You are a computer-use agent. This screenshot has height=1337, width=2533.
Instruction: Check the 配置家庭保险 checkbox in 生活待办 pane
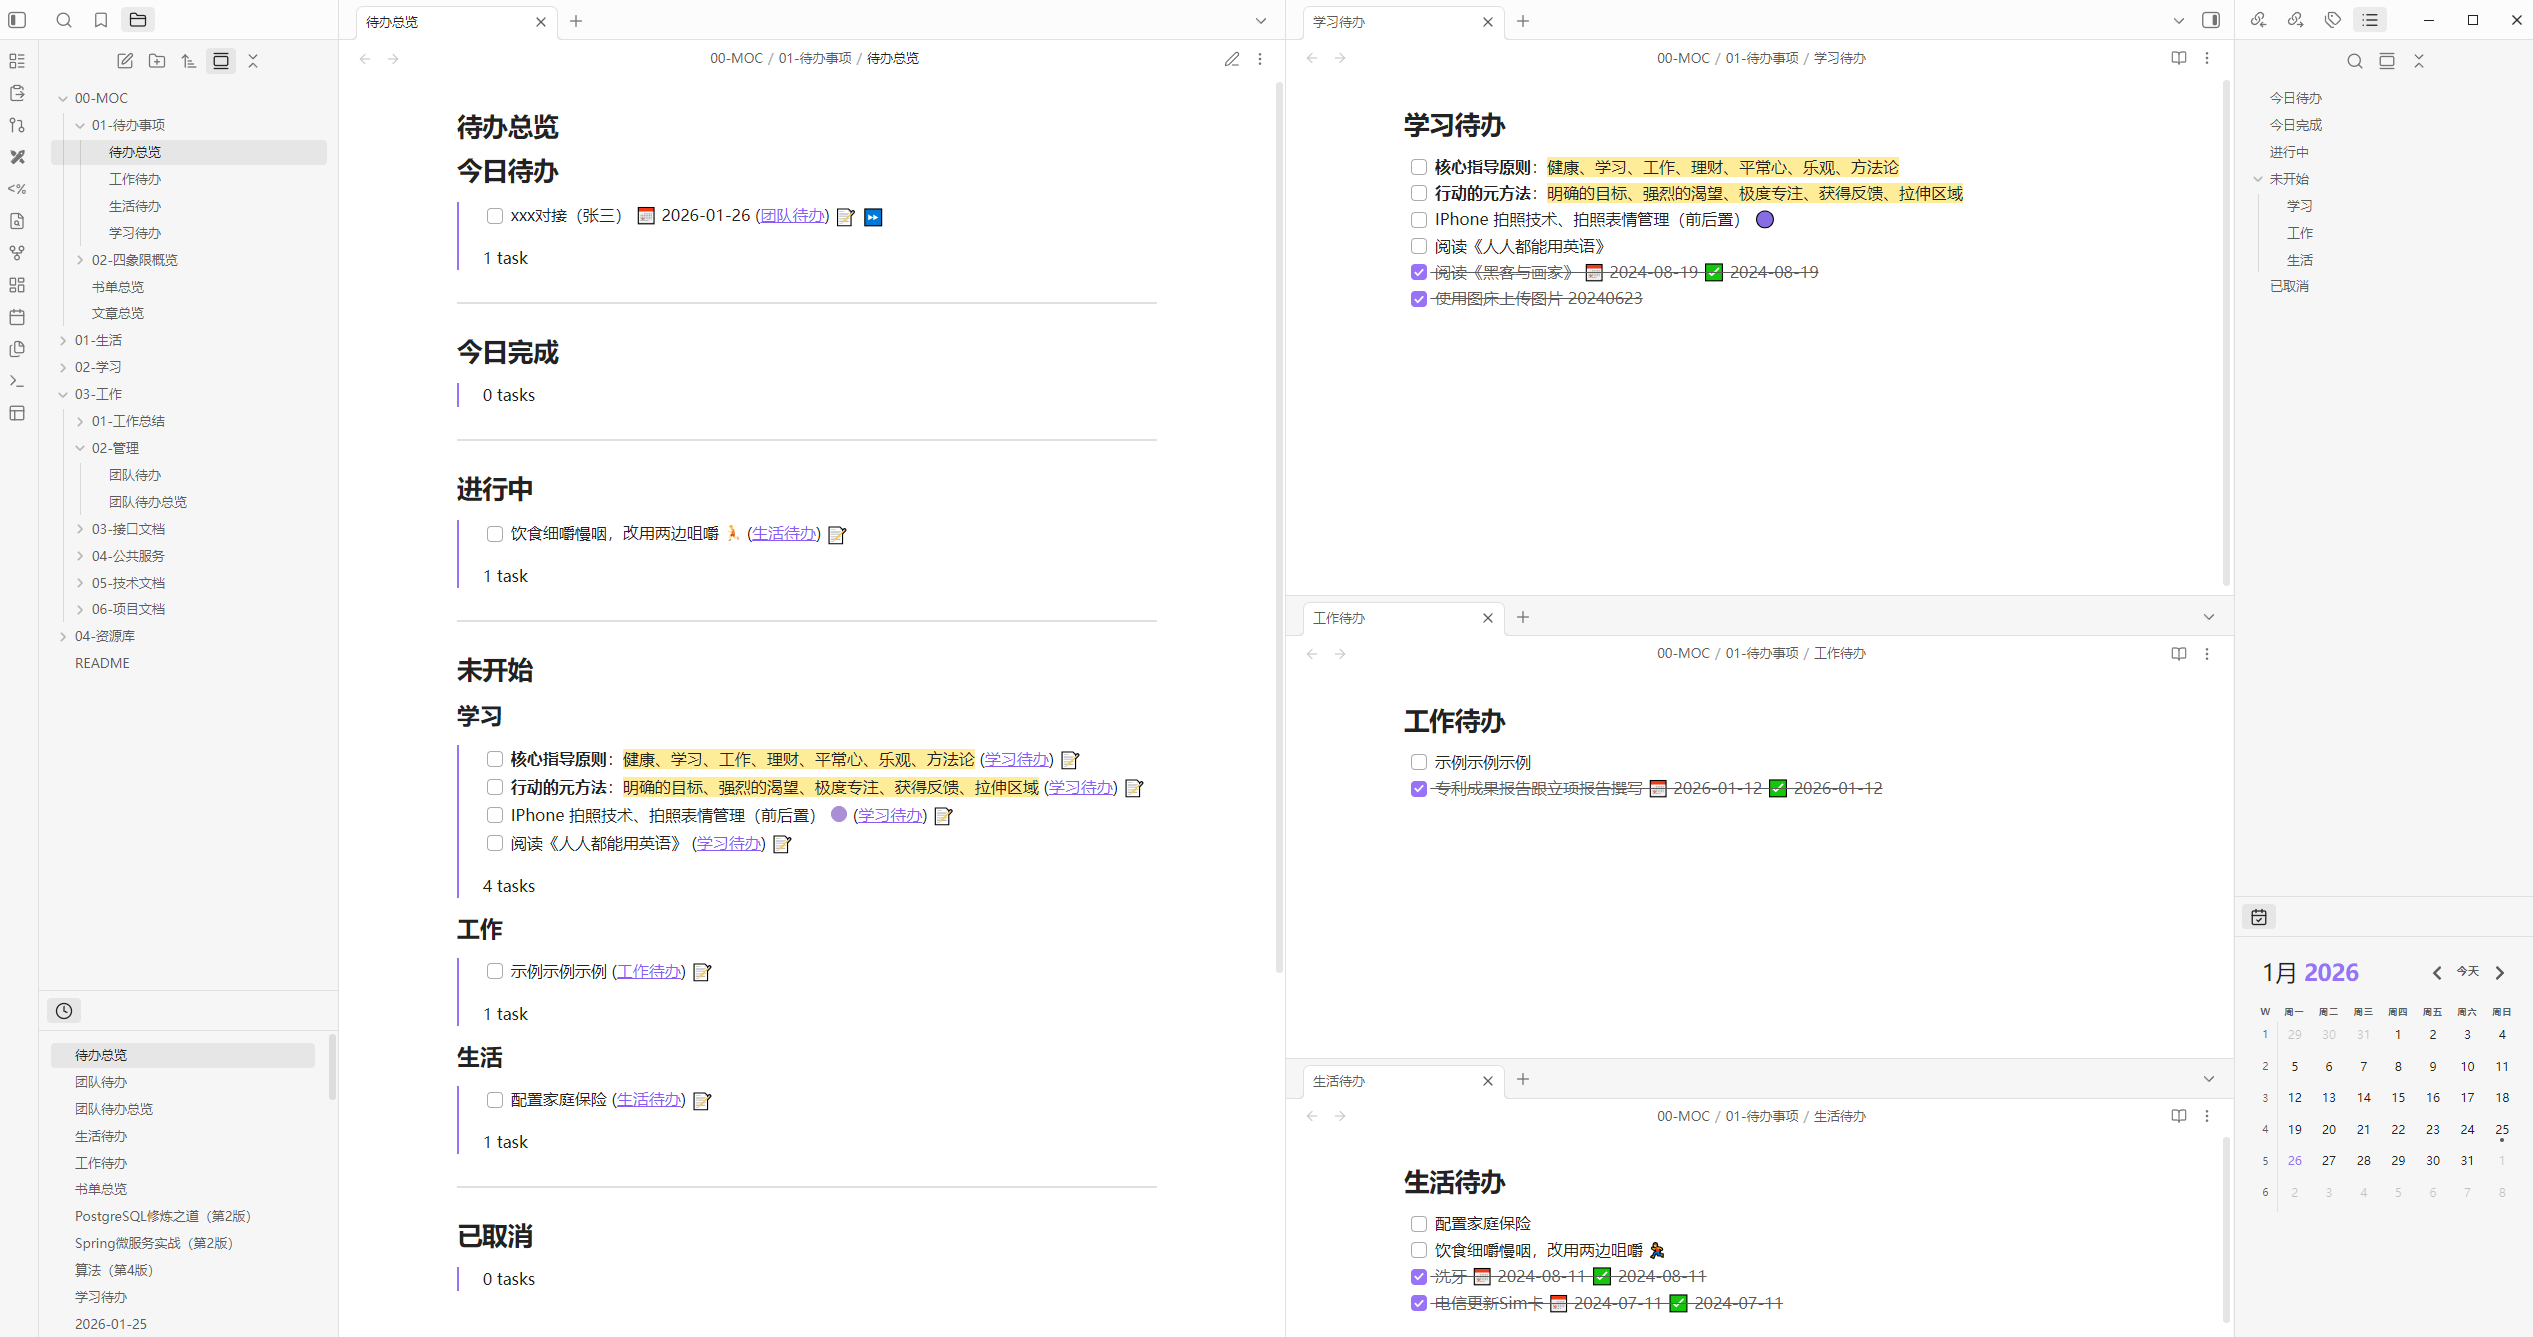[x=1418, y=1224]
